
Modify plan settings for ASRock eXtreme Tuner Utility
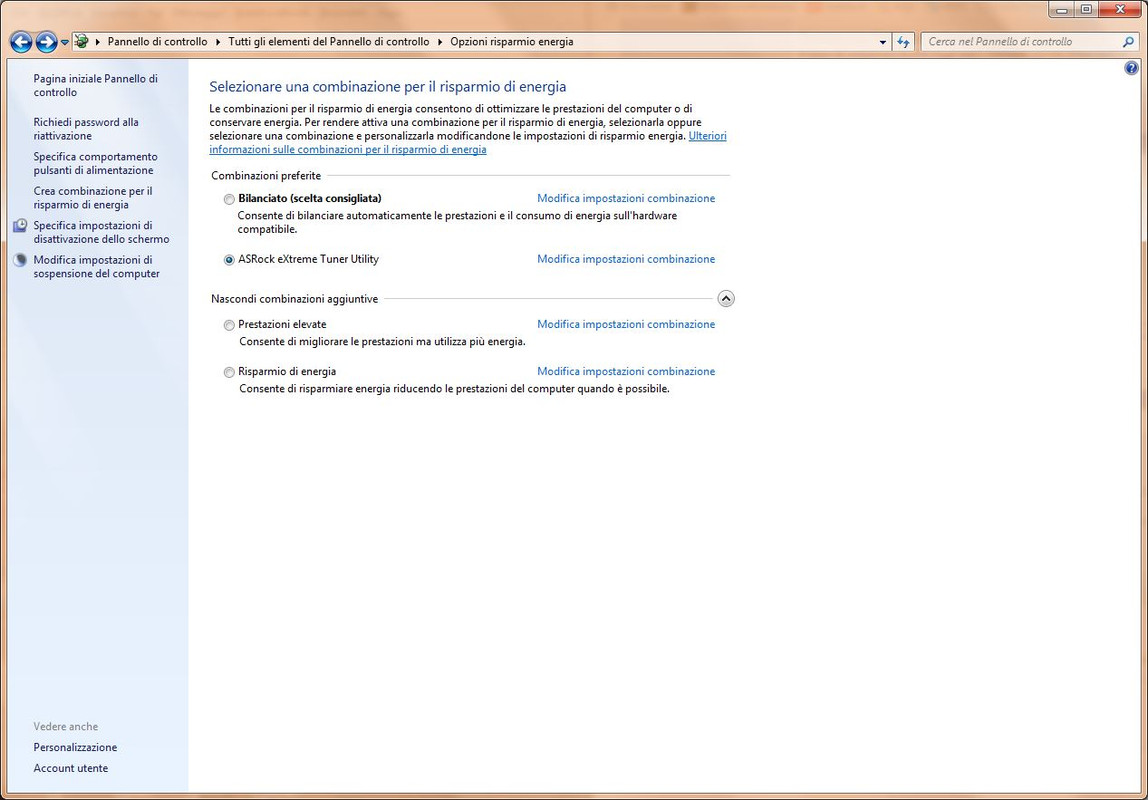coord(626,259)
